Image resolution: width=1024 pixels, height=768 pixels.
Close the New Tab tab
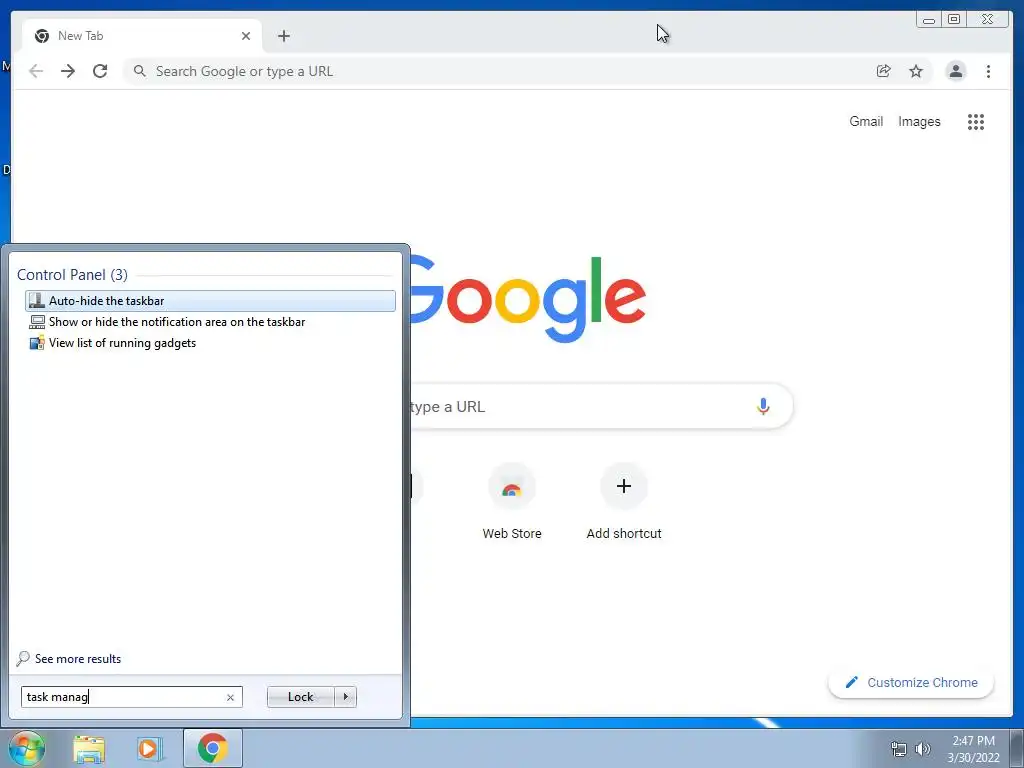click(246, 36)
